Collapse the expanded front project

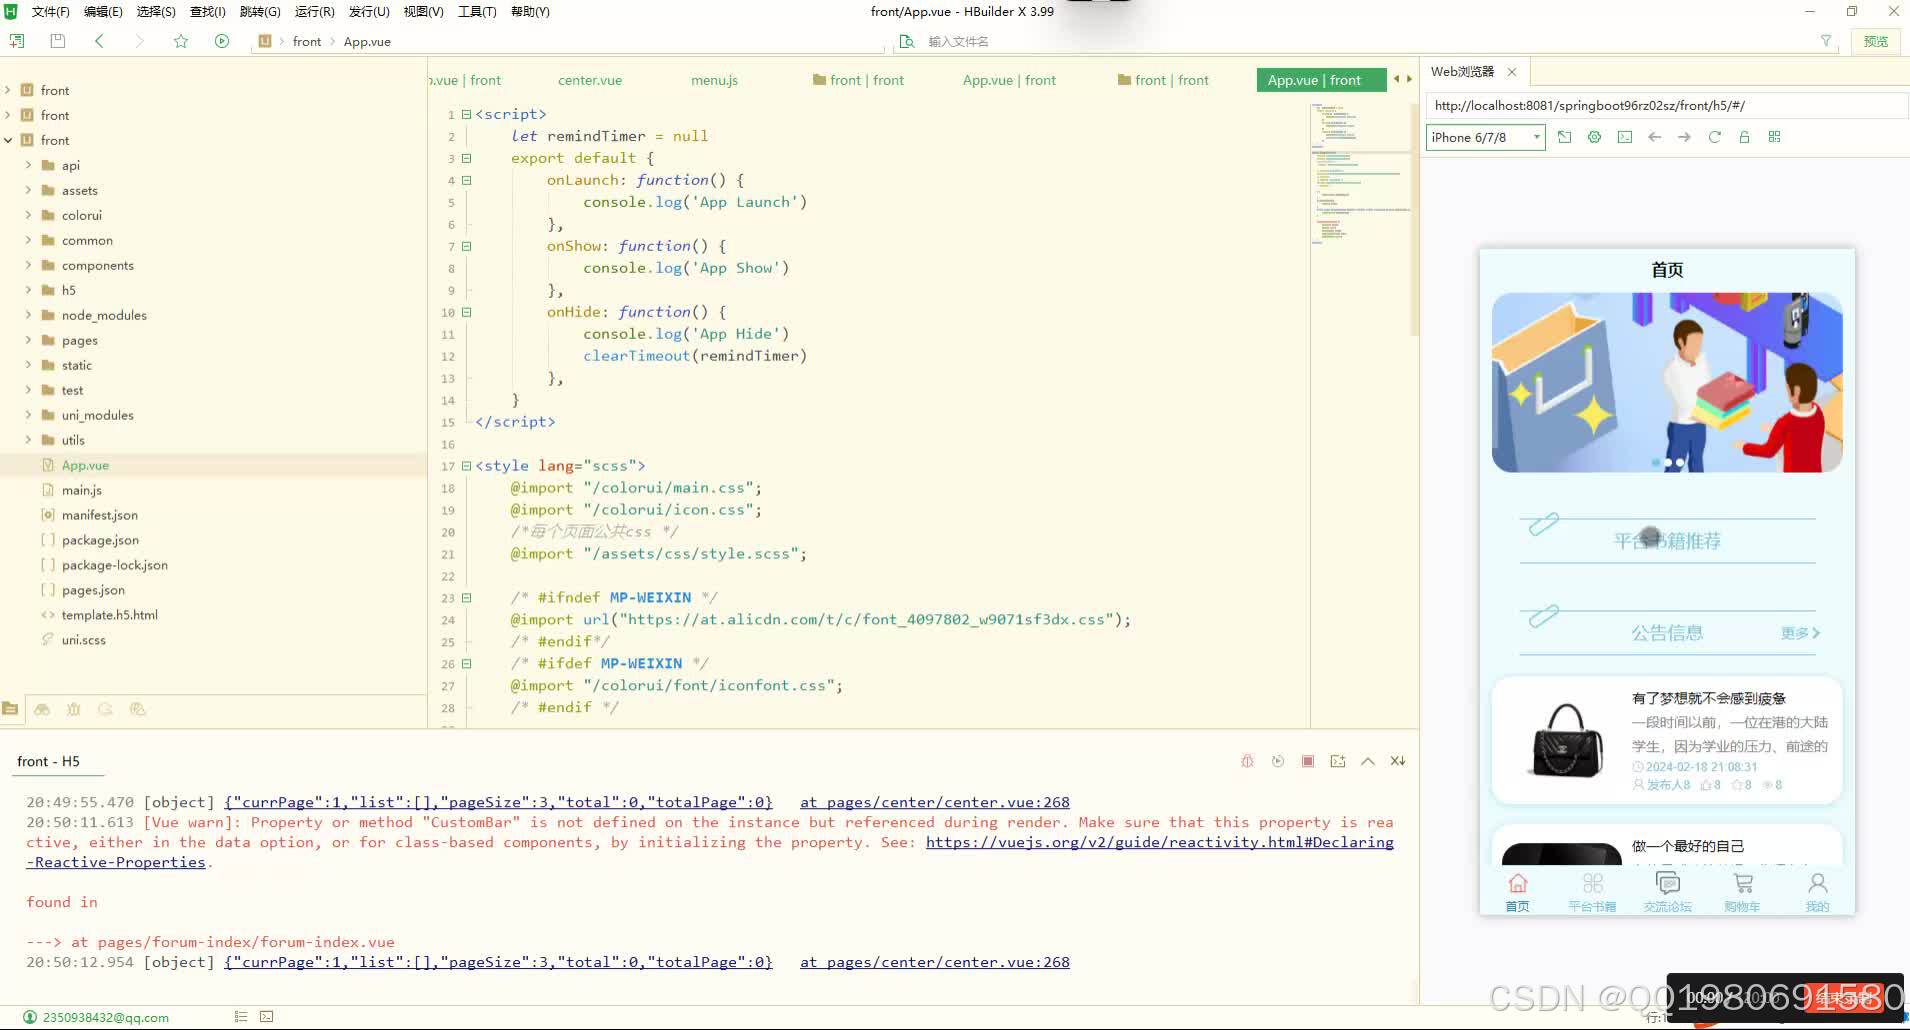(8, 140)
